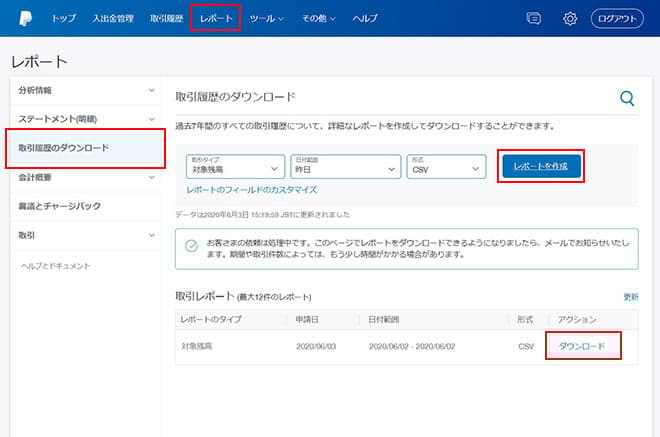
Task: Open the messages notification icon
Action: [x=534, y=18]
